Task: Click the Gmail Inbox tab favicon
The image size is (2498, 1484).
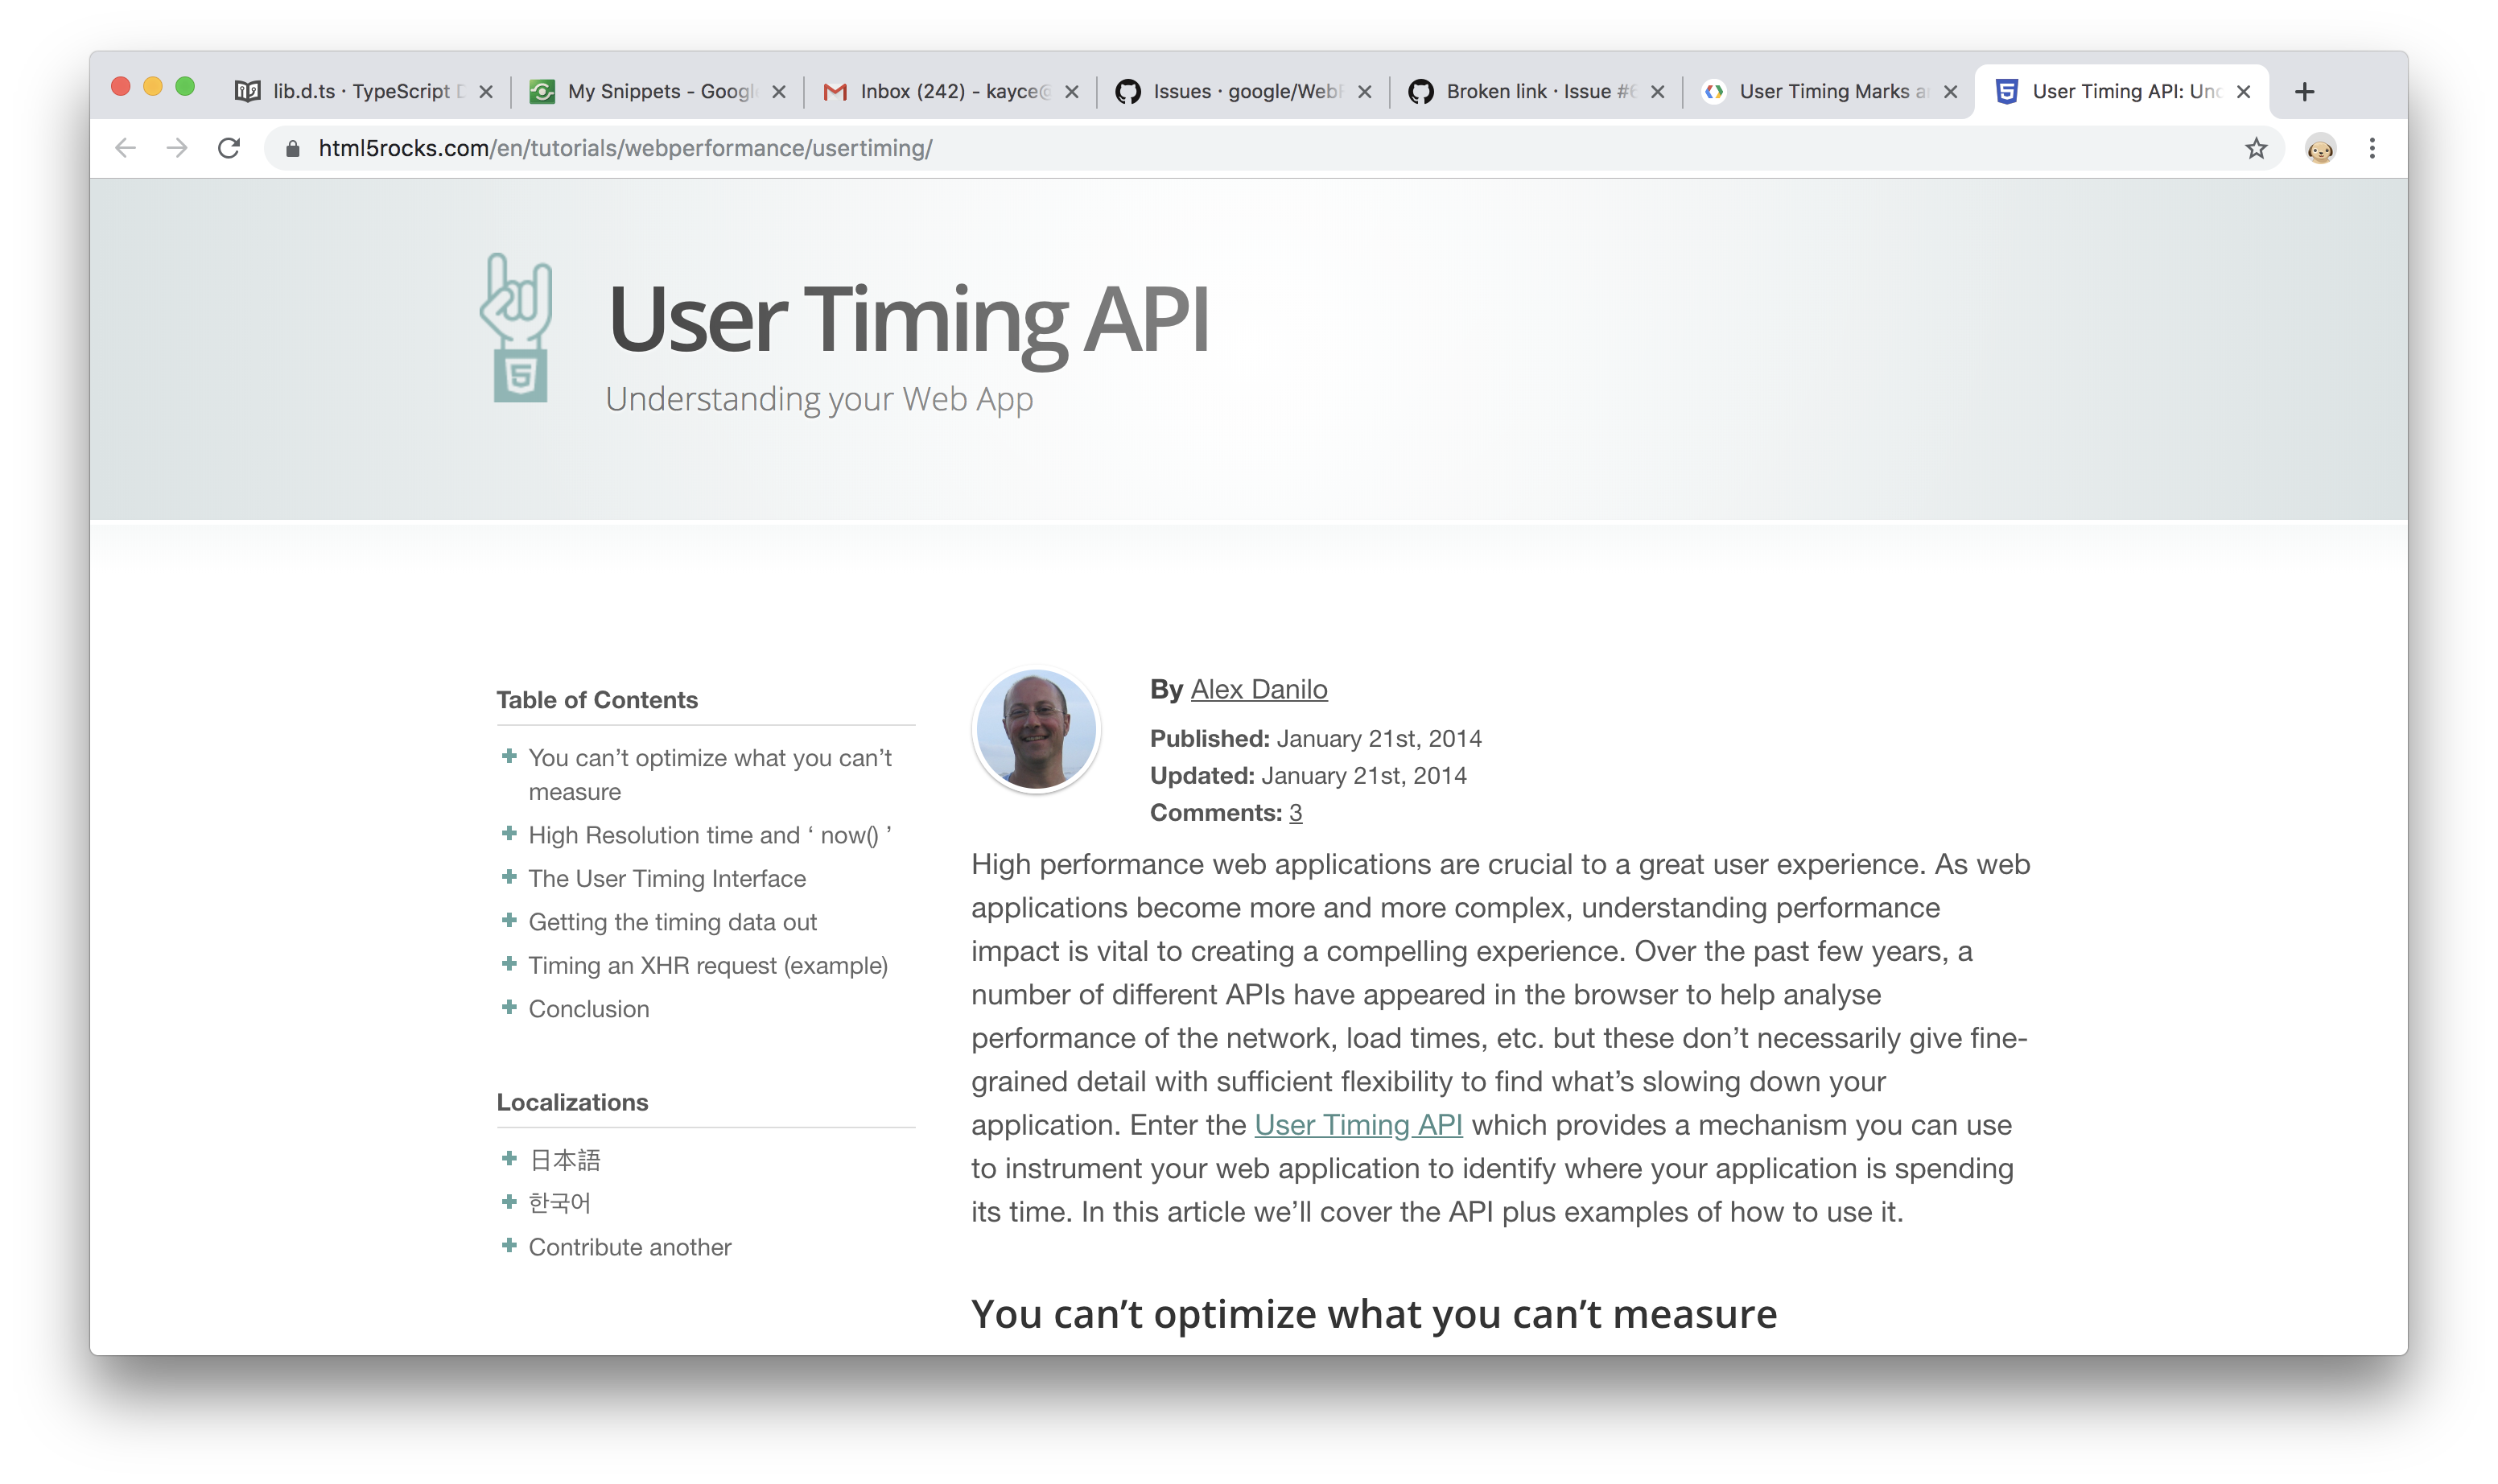Action: (836, 91)
